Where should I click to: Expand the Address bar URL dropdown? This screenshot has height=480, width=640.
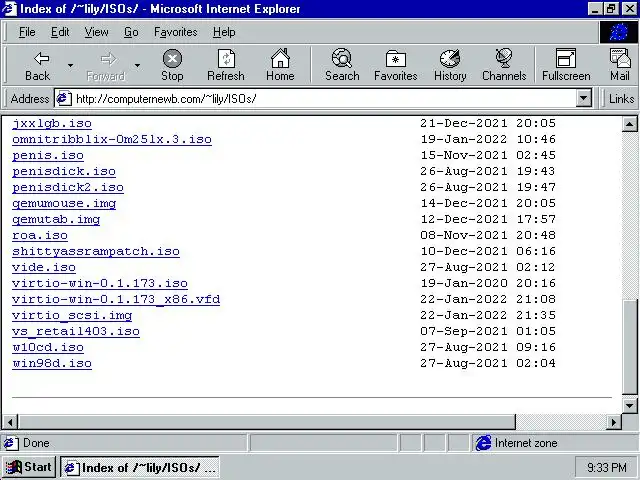point(584,98)
